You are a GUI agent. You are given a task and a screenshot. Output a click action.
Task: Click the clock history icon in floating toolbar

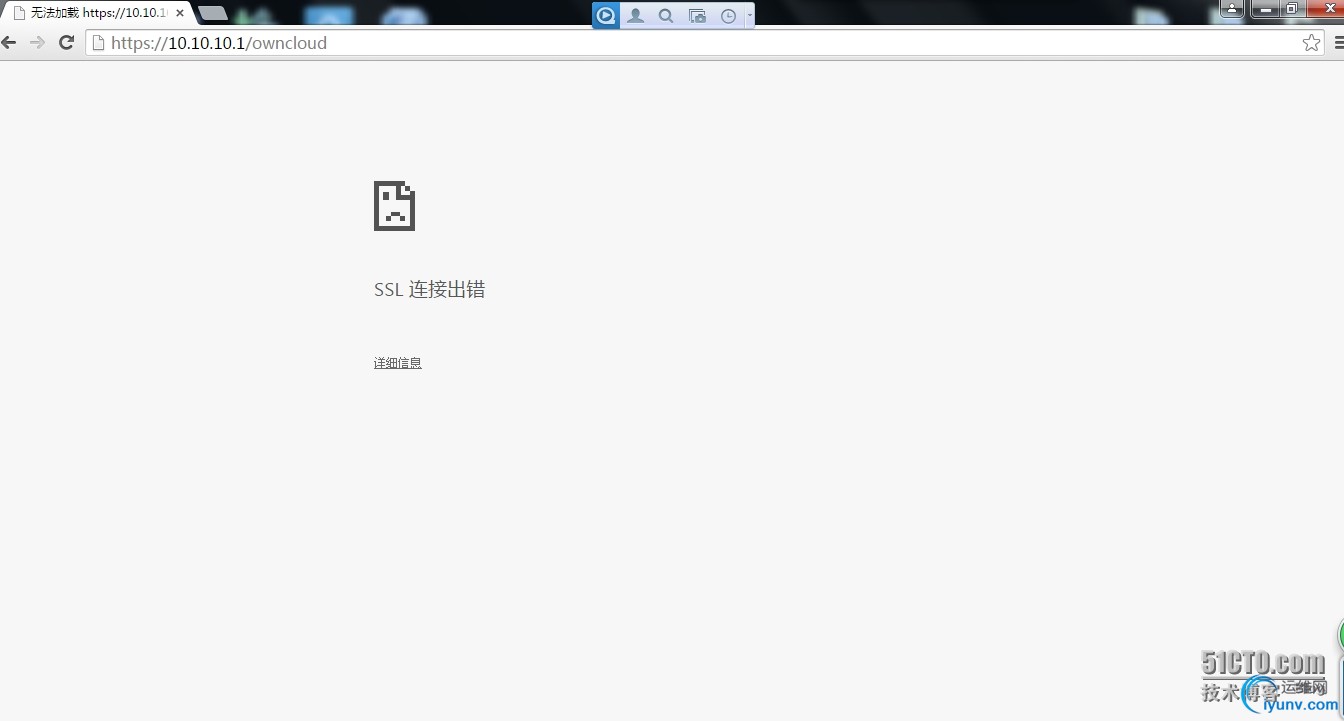tap(729, 16)
